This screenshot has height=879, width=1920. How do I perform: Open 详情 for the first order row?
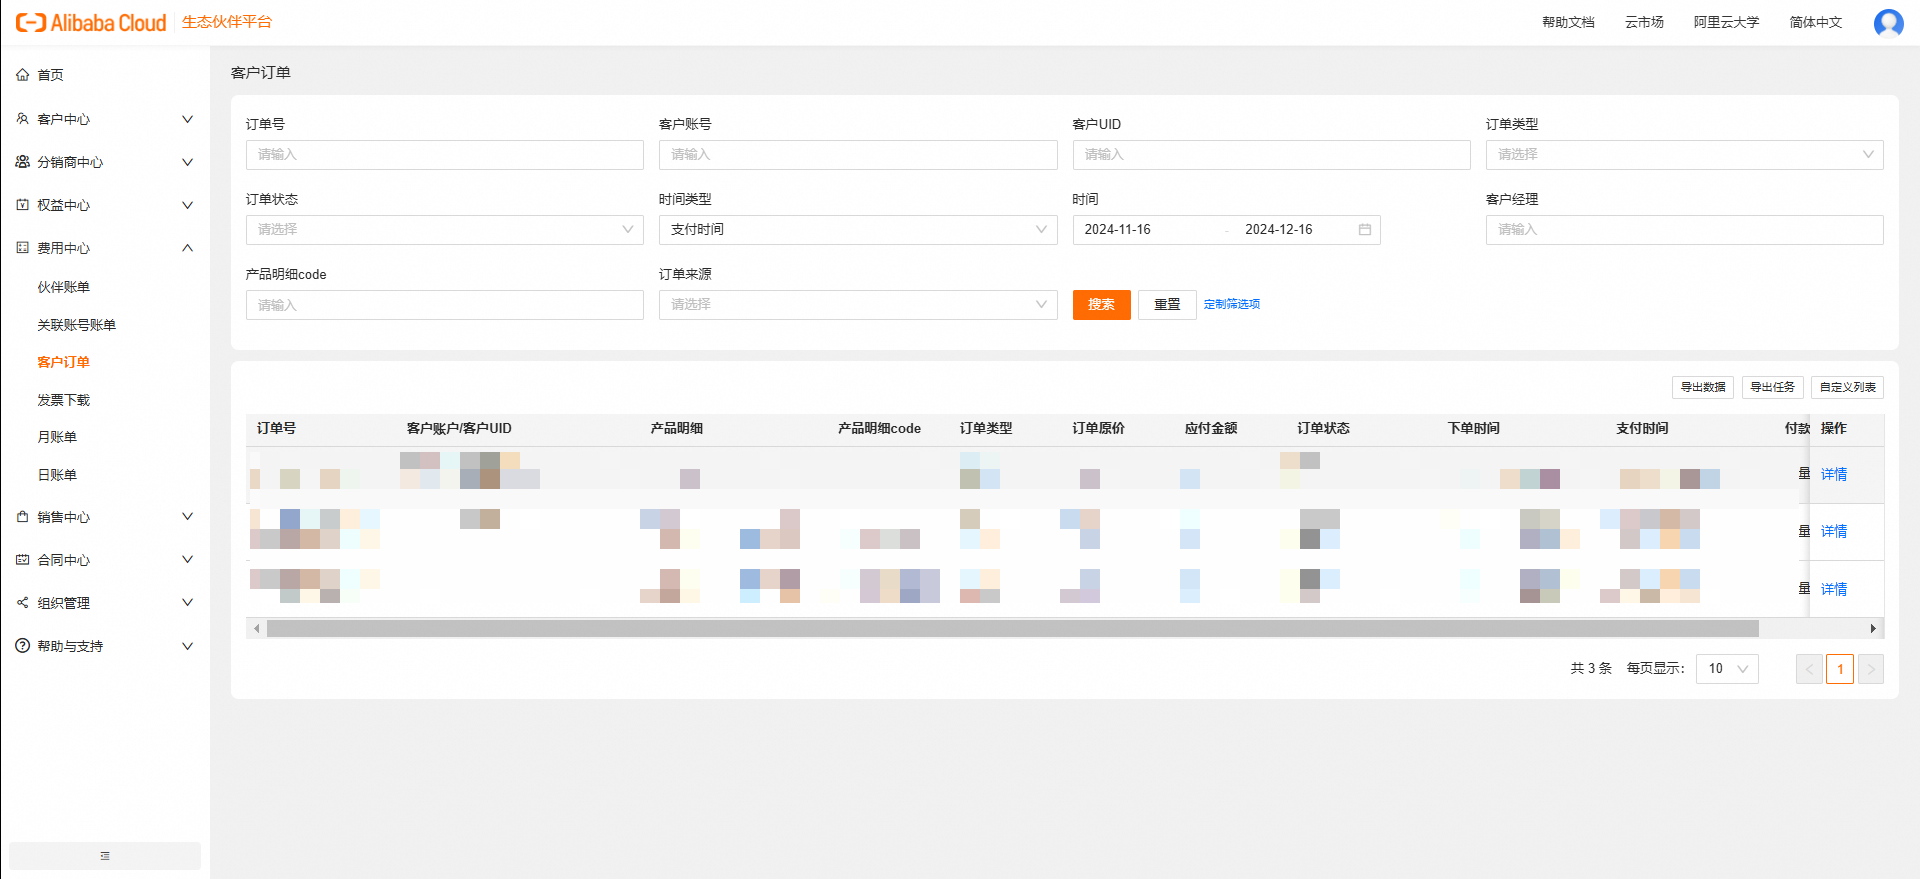[1834, 474]
